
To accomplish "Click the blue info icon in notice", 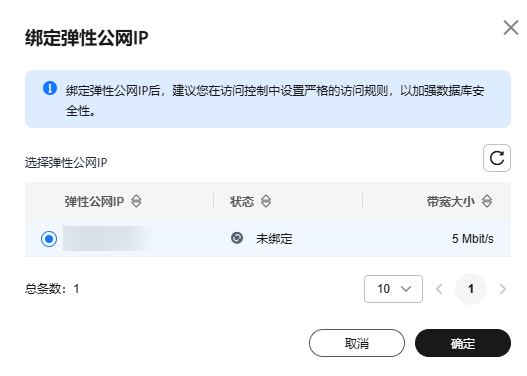I will (50, 88).
